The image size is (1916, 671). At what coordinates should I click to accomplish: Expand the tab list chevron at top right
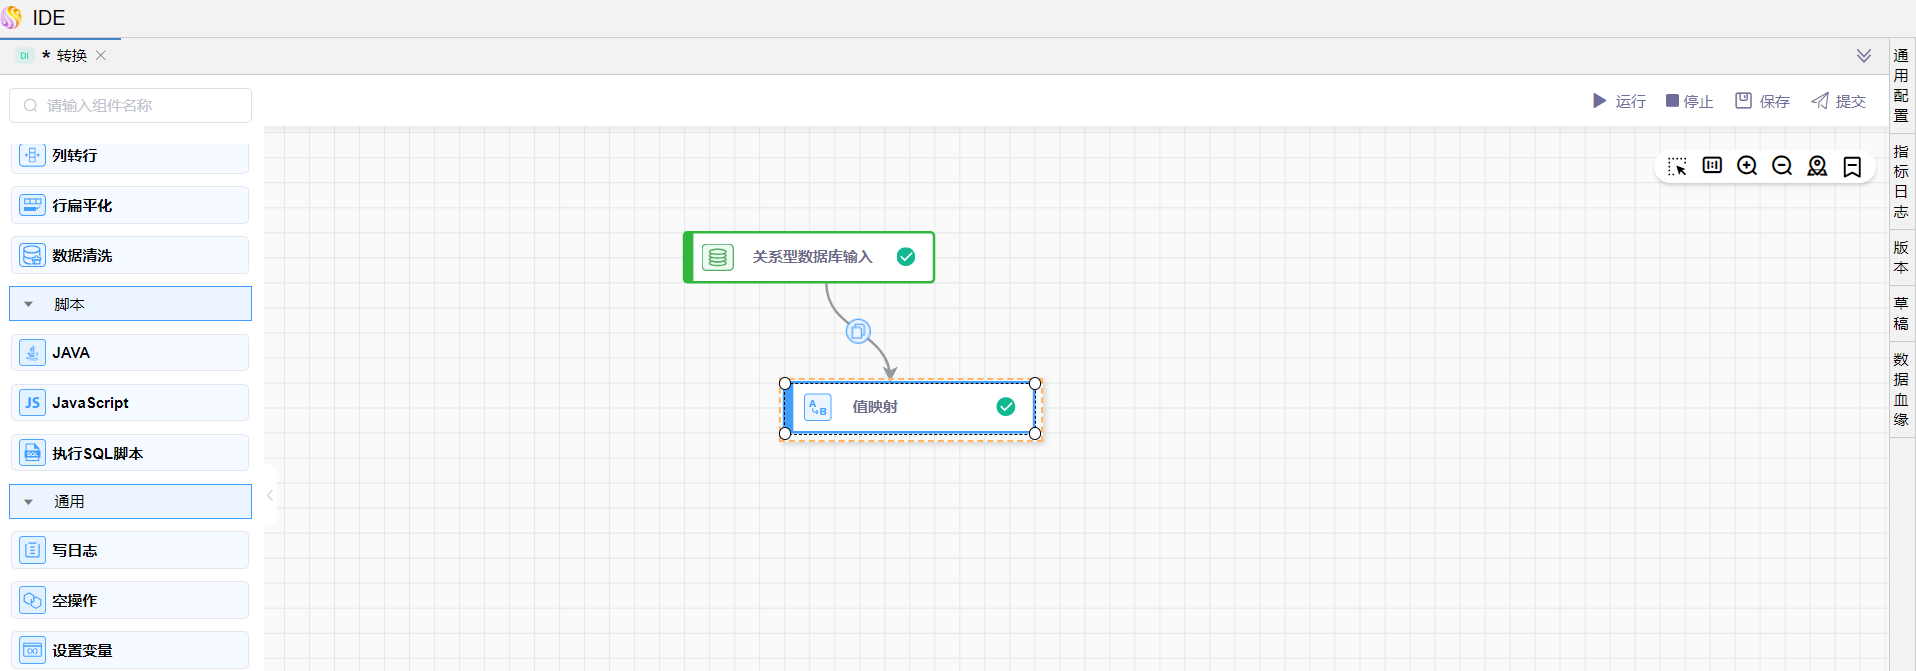pos(1864,56)
